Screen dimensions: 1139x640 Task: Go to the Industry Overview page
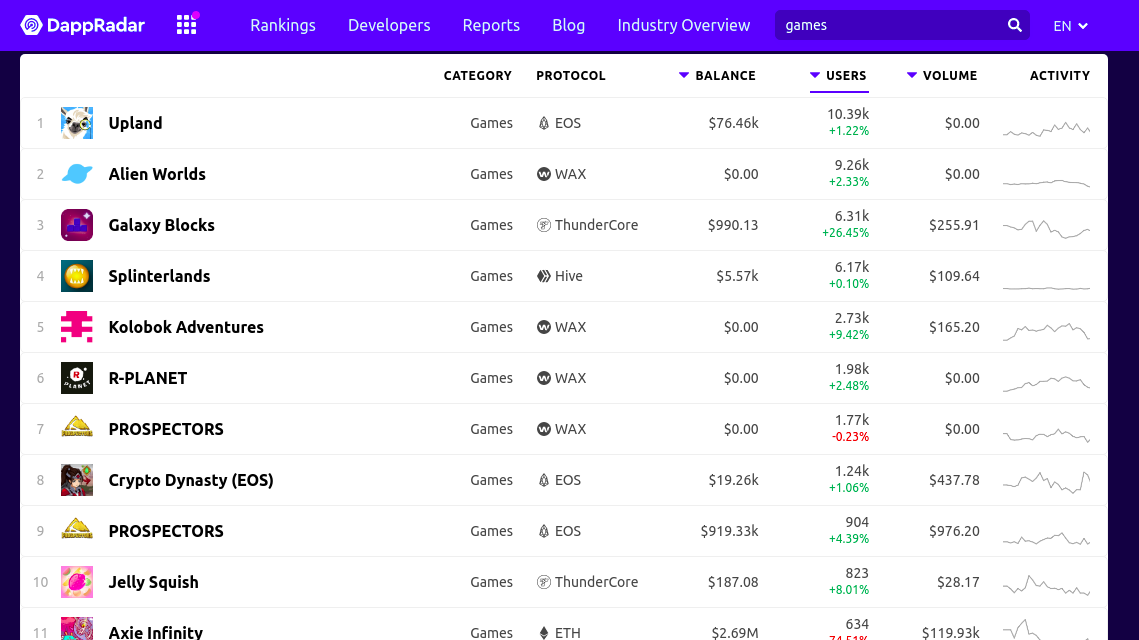(x=684, y=25)
